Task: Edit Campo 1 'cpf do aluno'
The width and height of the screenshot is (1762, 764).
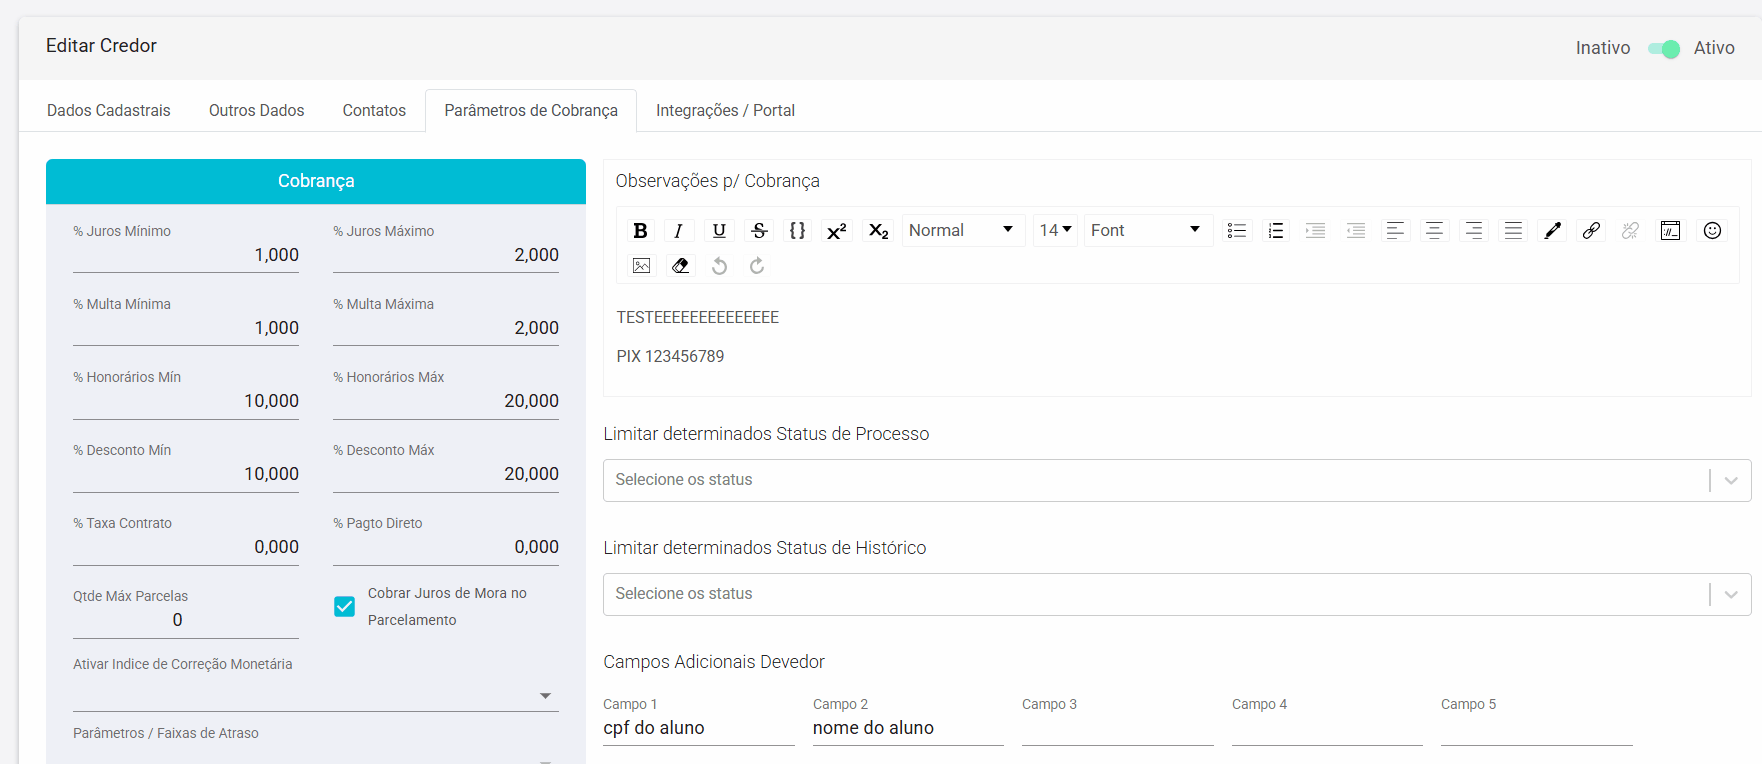Action: 699,729
